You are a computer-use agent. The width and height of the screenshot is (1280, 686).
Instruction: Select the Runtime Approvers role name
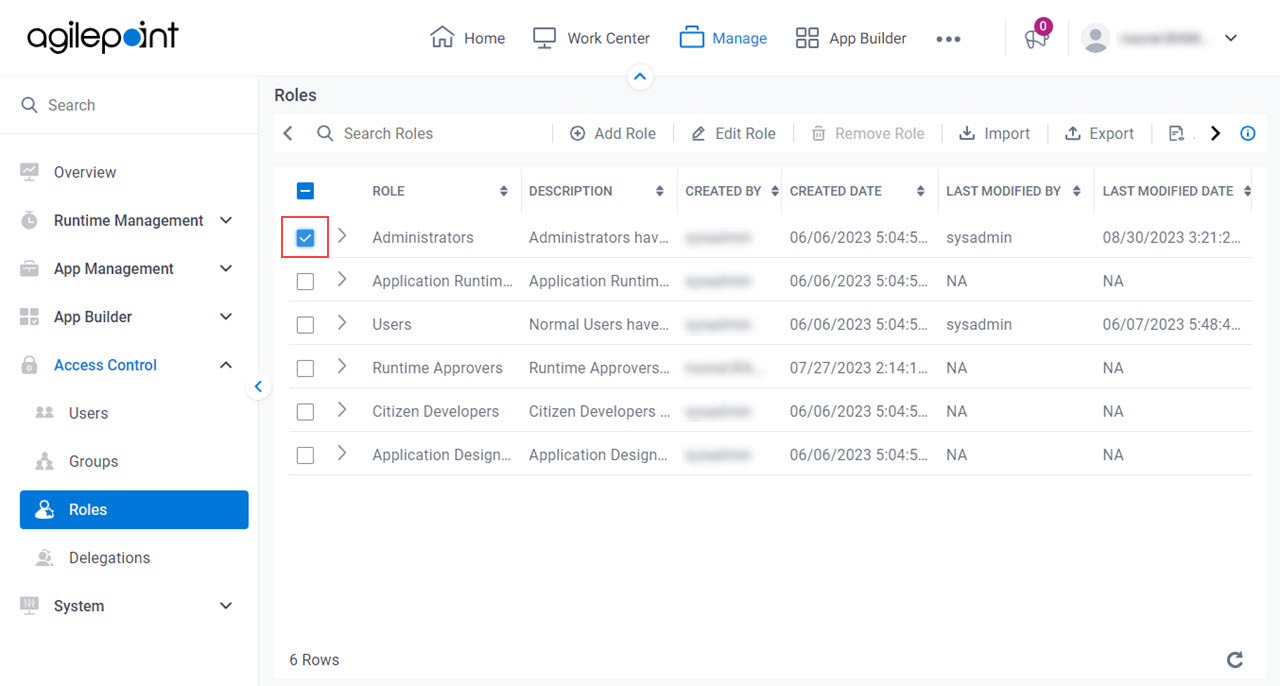437,368
